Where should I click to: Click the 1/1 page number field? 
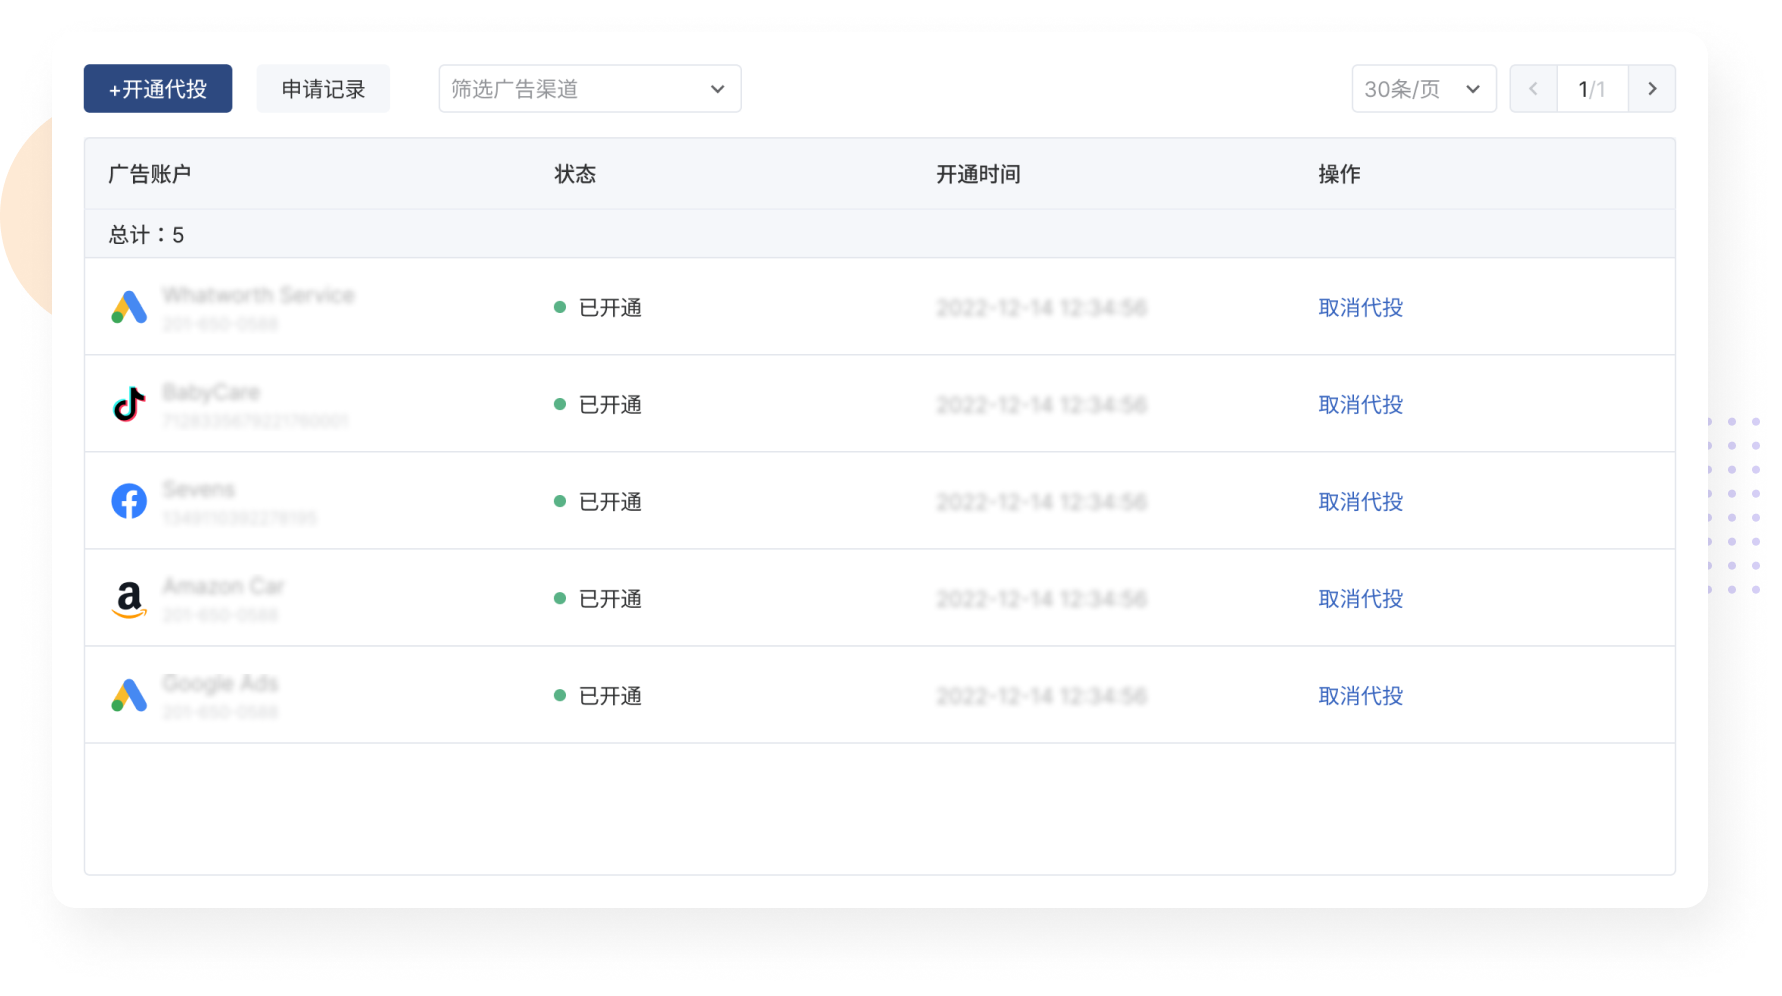click(x=1592, y=89)
